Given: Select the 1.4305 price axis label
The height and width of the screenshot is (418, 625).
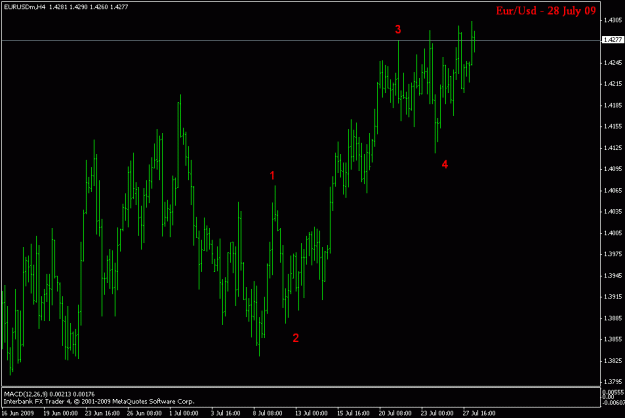Looking at the screenshot, I should [613, 20].
